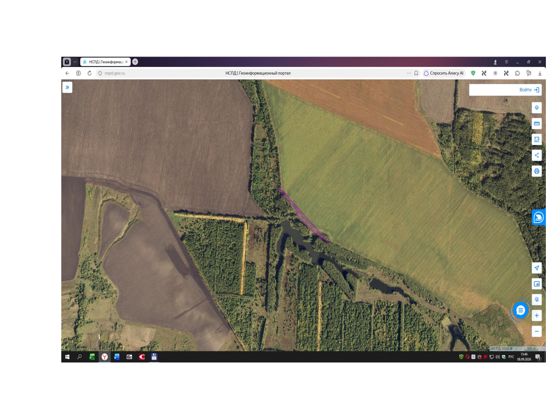Image resolution: width=560 pixels, height=396 pixels.
Task: Switch basemap with the picture icon
Action: pyautogui.click(x=536, y=284)
